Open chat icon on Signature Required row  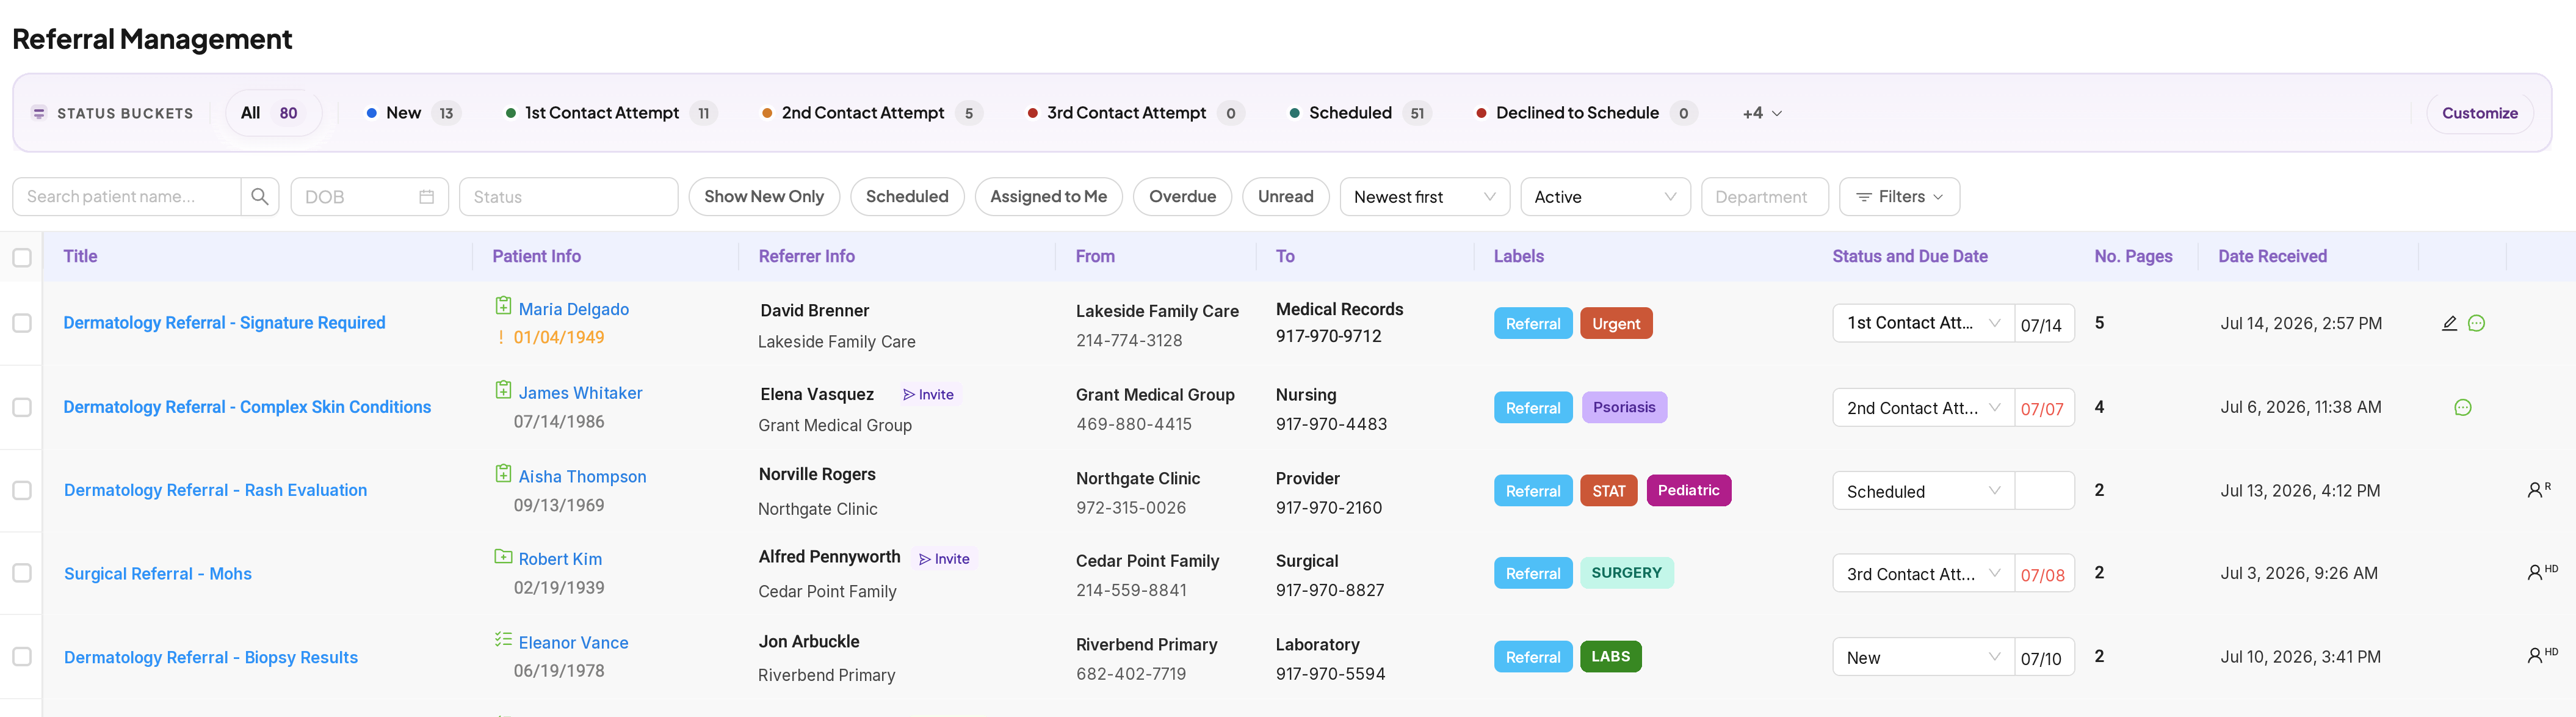click(x=2477, y=323)
